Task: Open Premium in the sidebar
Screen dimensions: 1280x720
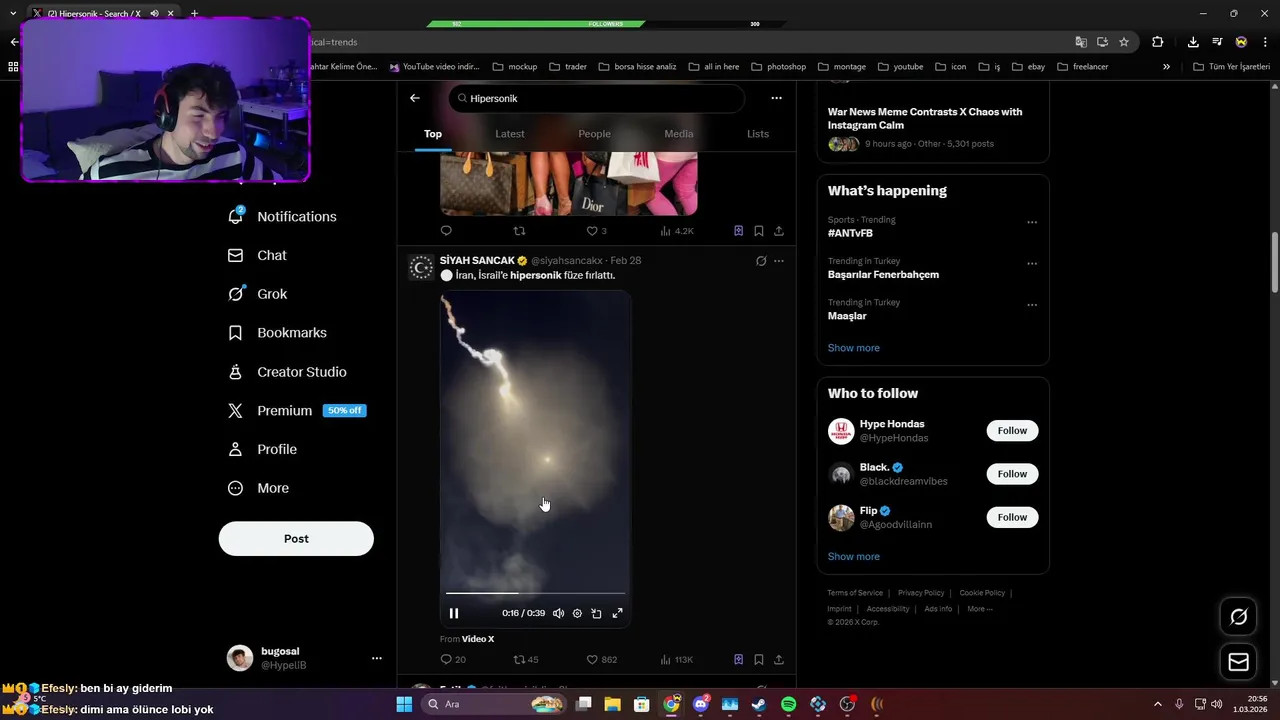Action: click(296, 411)
